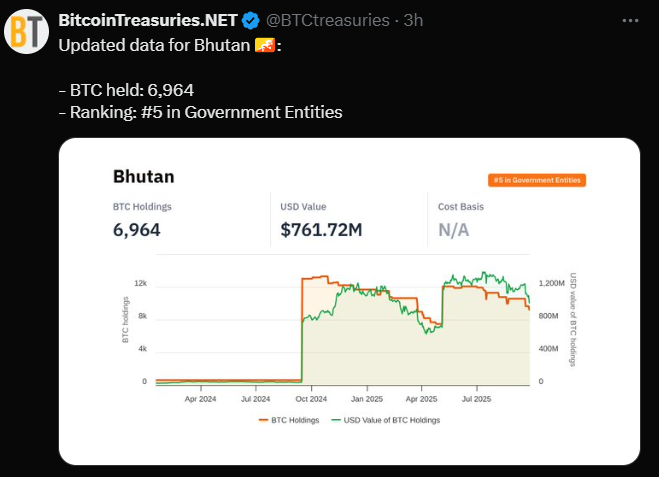Click the Bhutan flag emoji

[265, 46]
